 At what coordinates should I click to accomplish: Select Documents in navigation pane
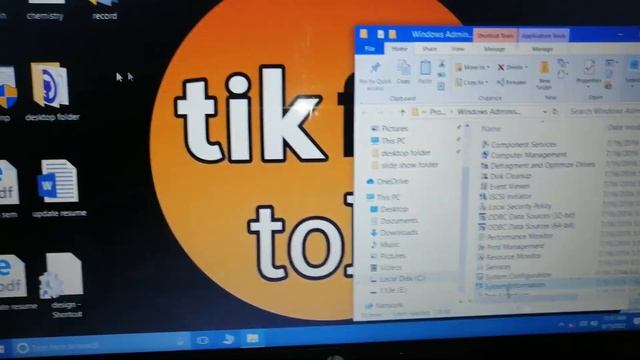point(394,221)
